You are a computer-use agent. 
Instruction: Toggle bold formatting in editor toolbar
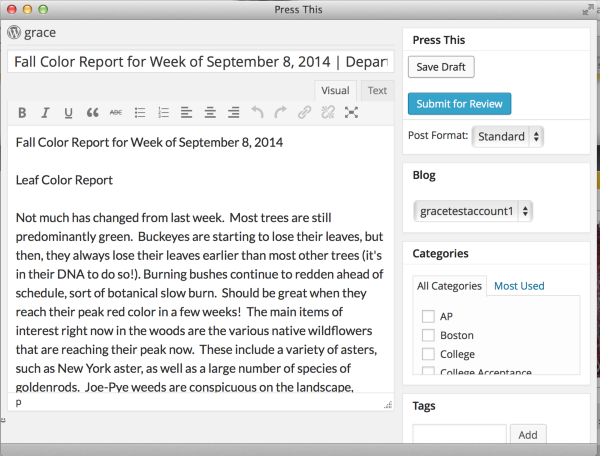pos(21,112)
